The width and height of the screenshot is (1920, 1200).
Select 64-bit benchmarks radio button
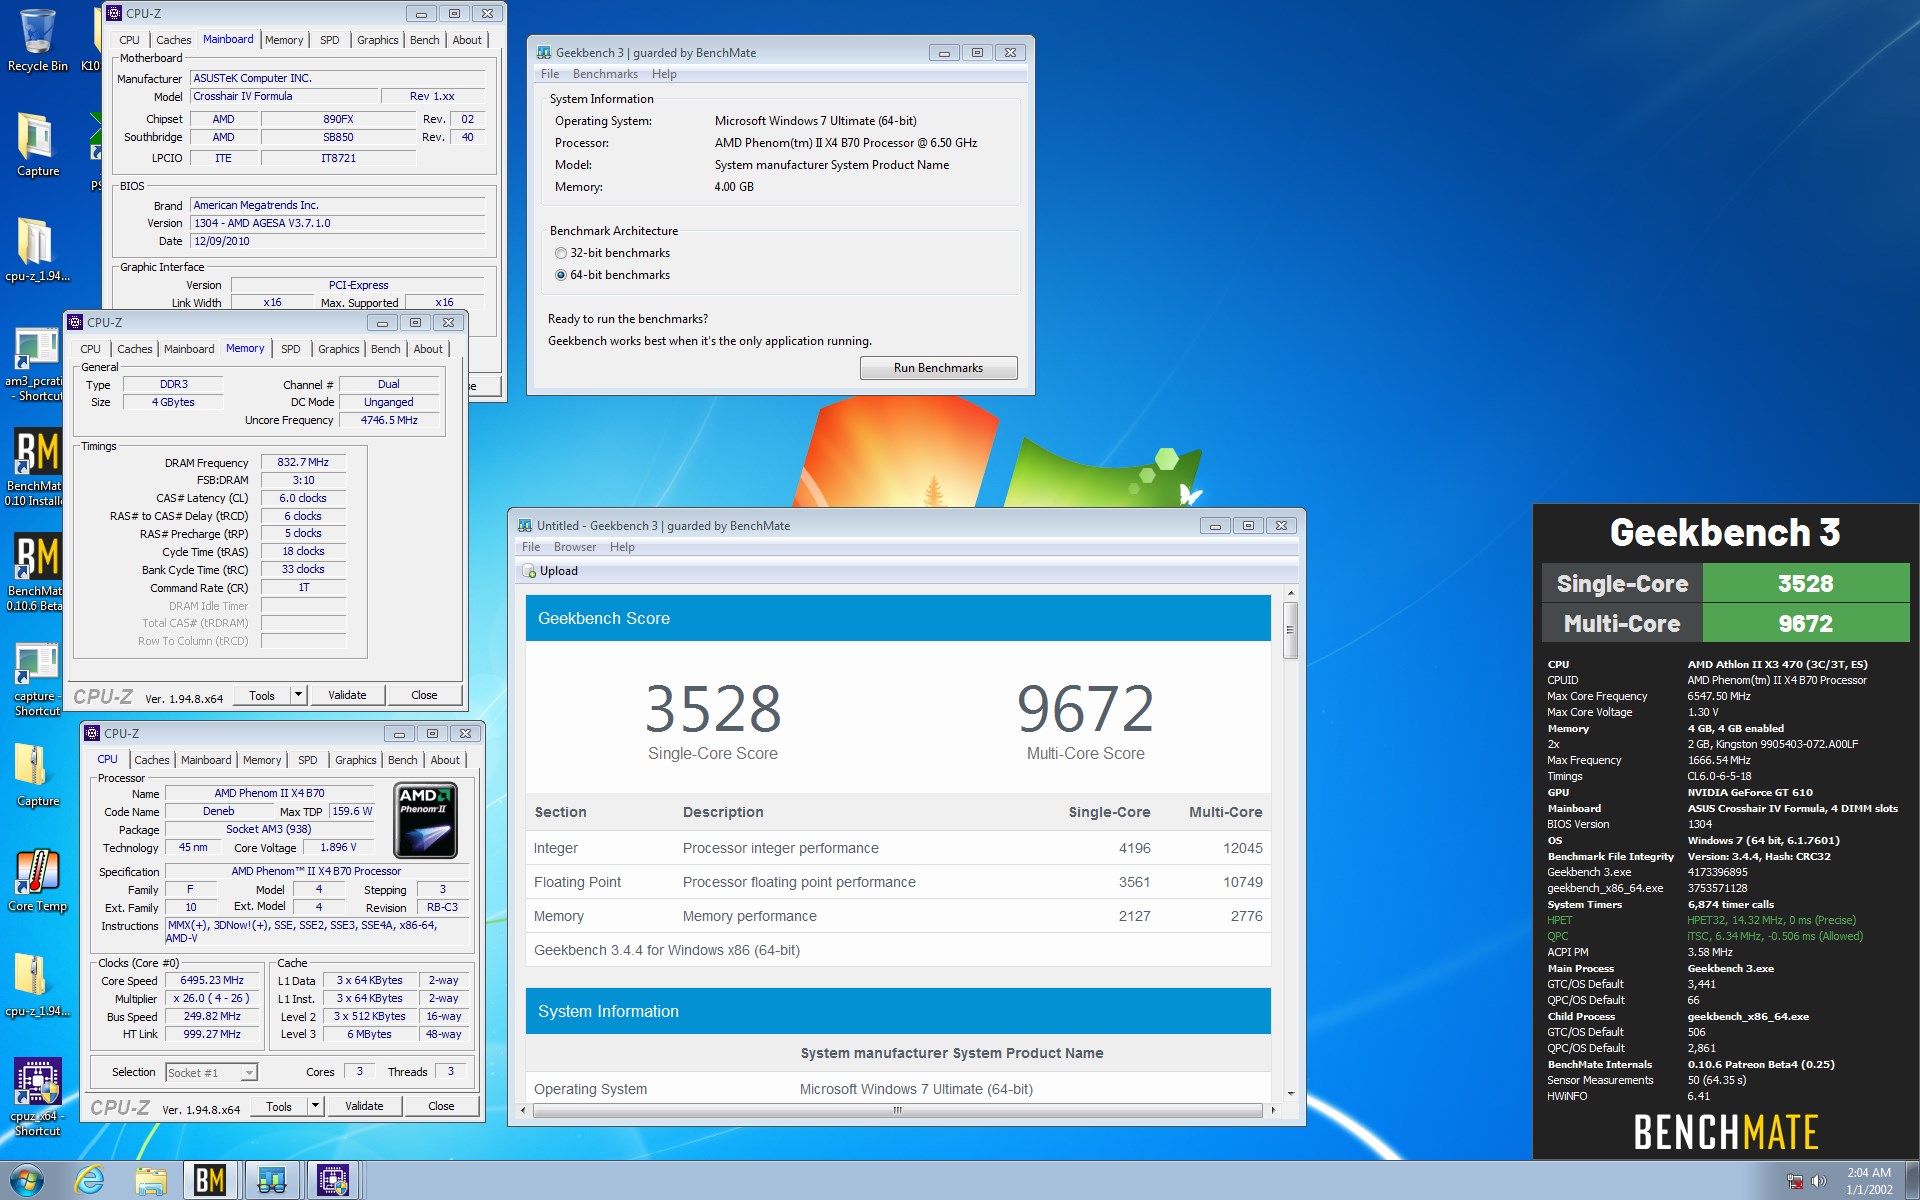point(561,275)
